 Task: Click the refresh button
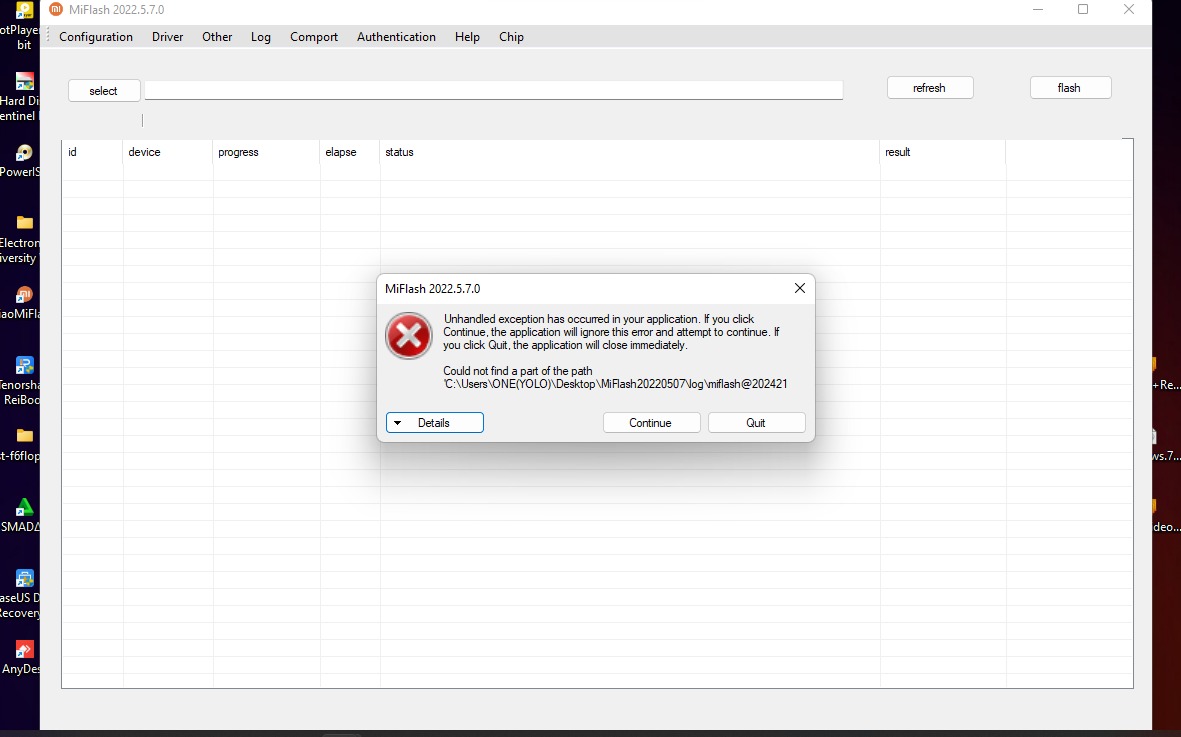tap(929, 88)
